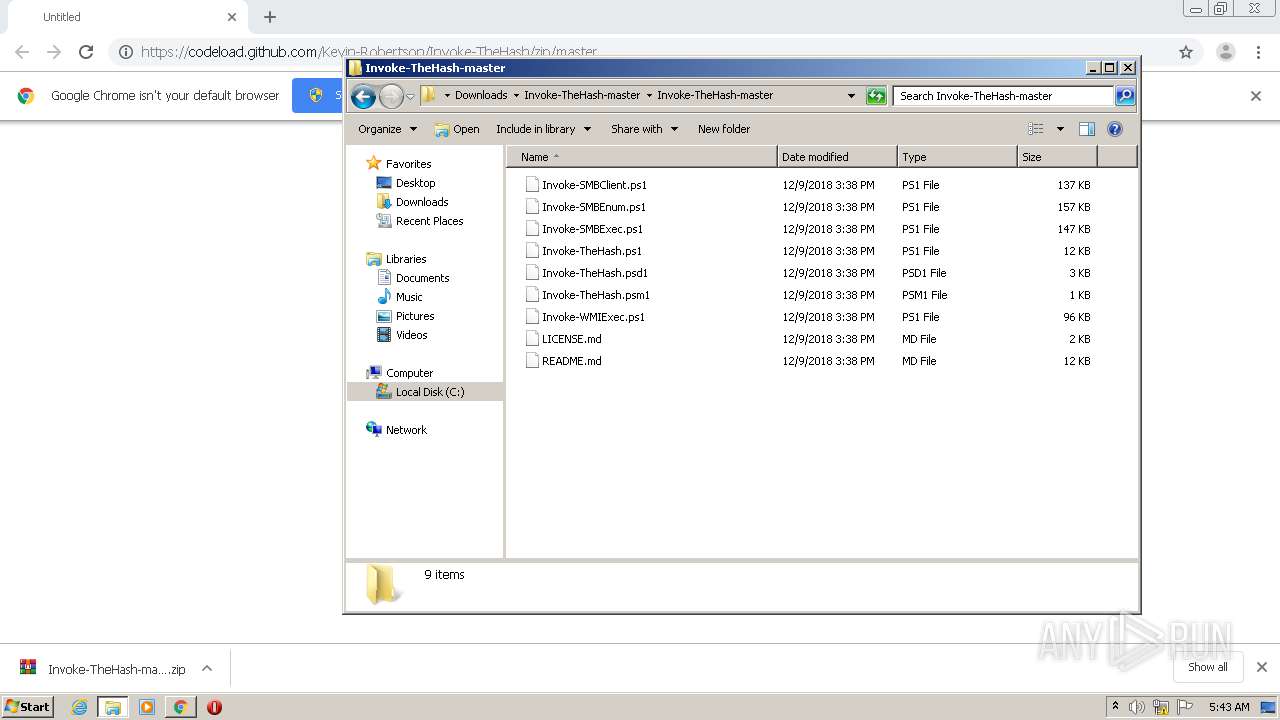The image size is (1280, 720).
Task: Go to Desktop in Favorites
Action: pyautogui.click(x=415, y=183)
